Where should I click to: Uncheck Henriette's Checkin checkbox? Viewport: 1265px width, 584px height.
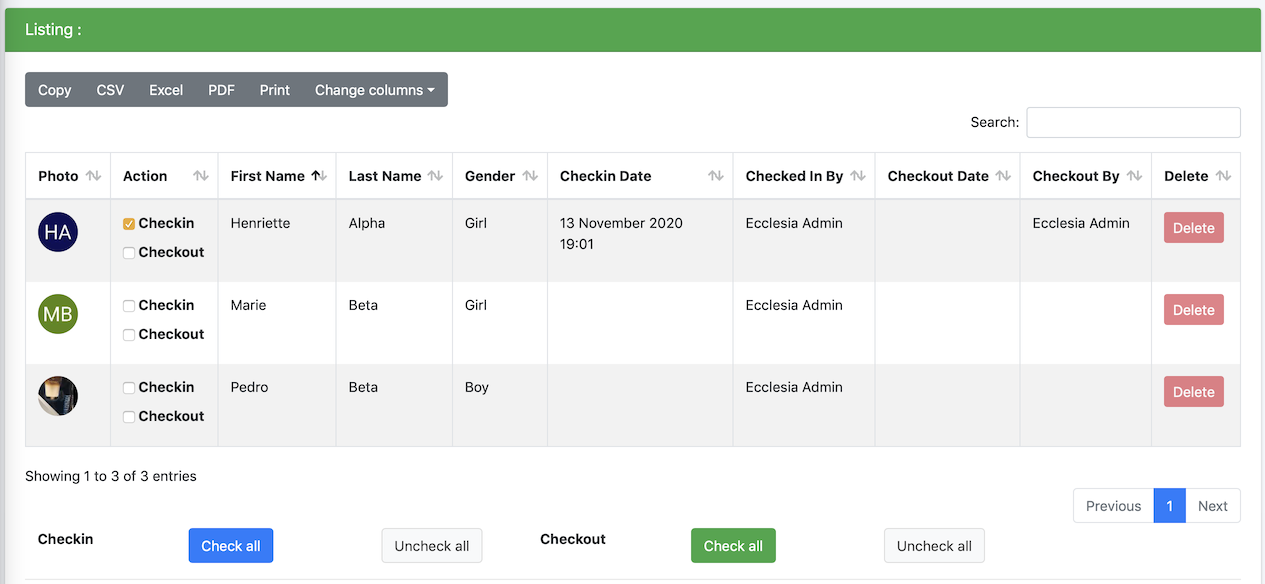point(129,224)
